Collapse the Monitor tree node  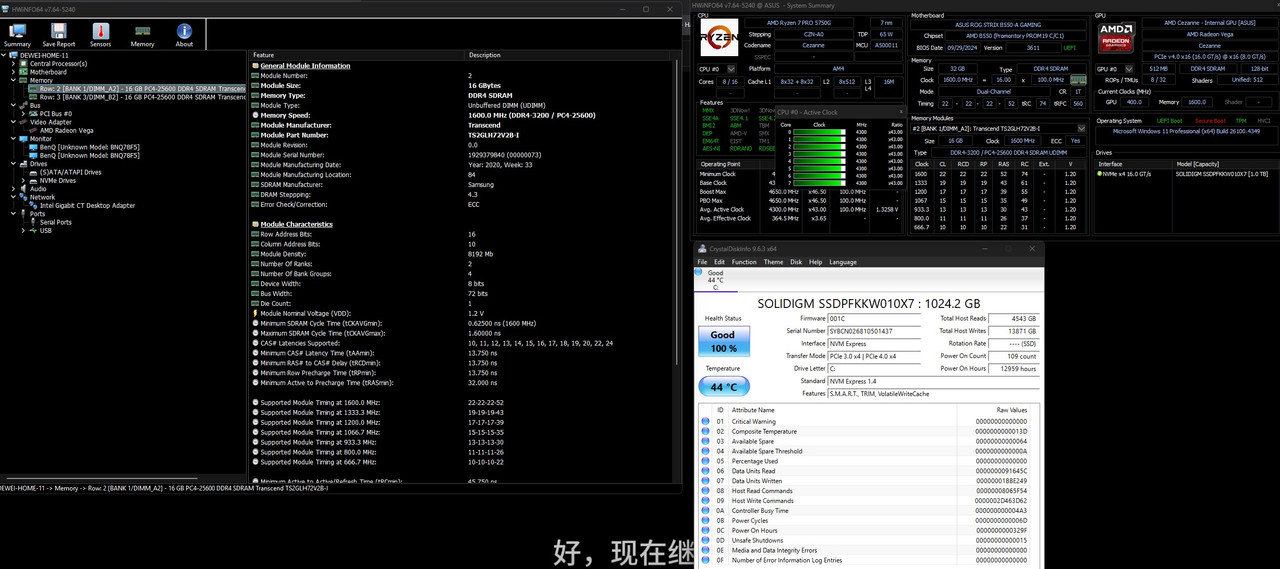[x=13, y=139]
